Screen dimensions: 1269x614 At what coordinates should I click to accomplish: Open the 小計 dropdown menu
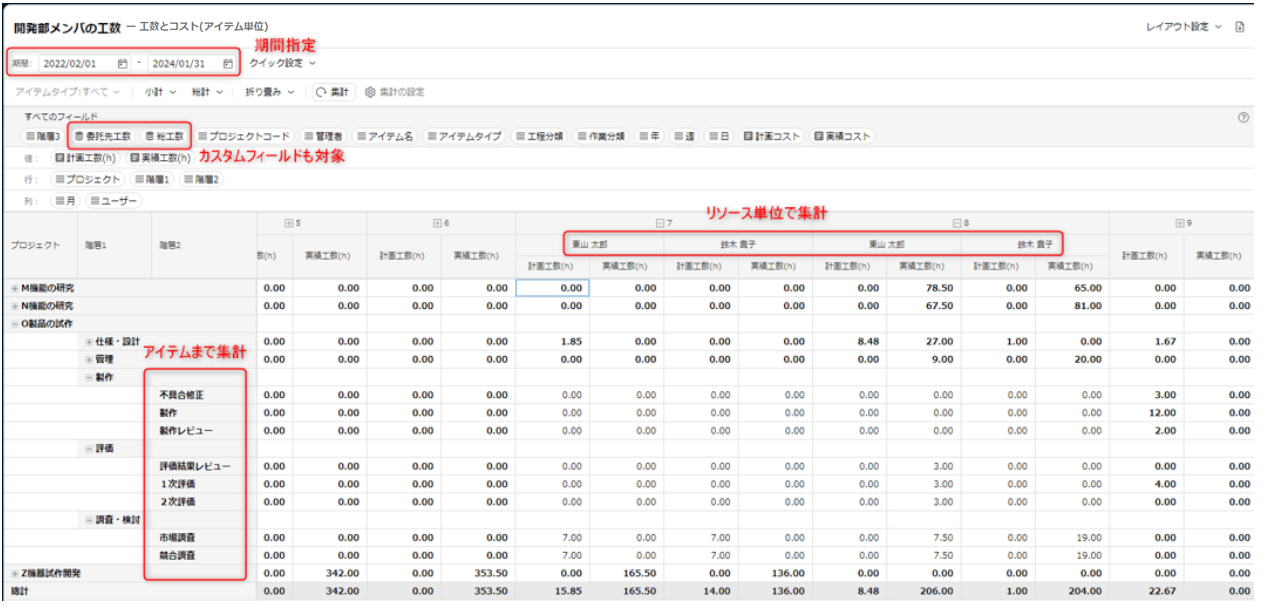(159, 92)
